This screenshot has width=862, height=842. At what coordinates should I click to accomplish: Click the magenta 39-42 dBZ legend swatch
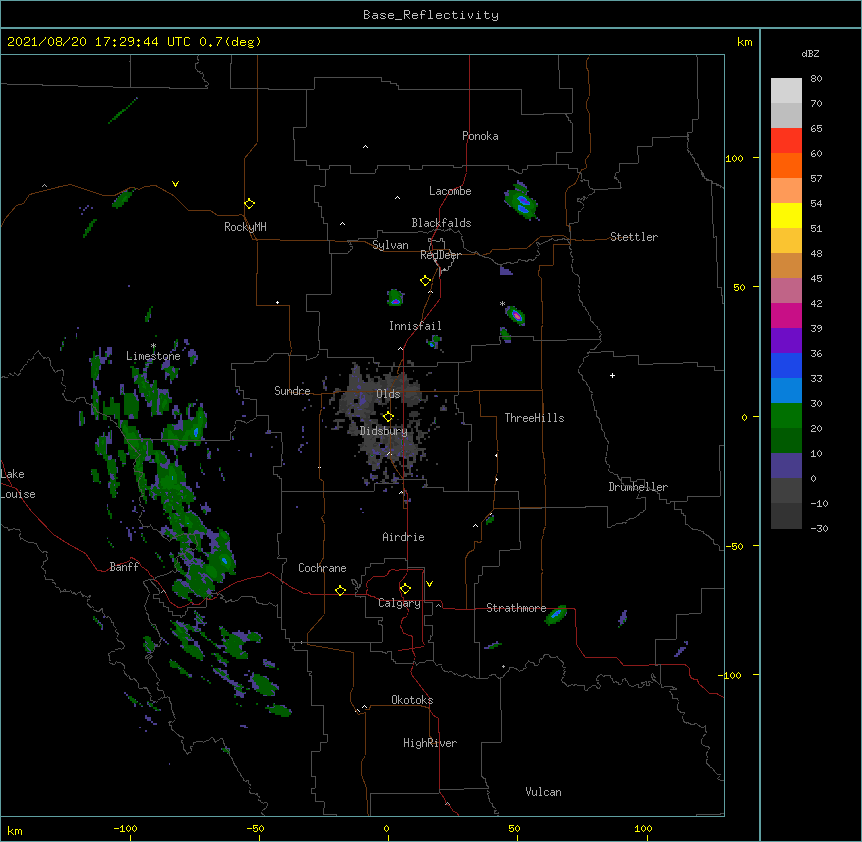(786, 316)
